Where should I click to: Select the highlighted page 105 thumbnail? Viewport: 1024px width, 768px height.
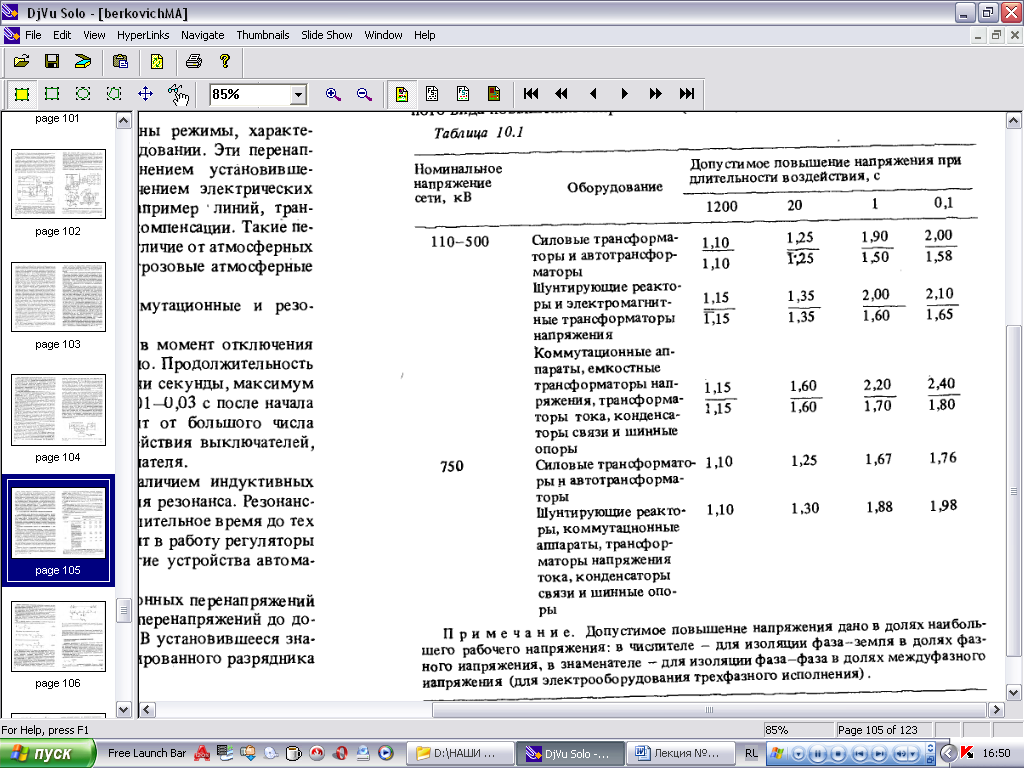pyautogui.click(x=58, y=523)
